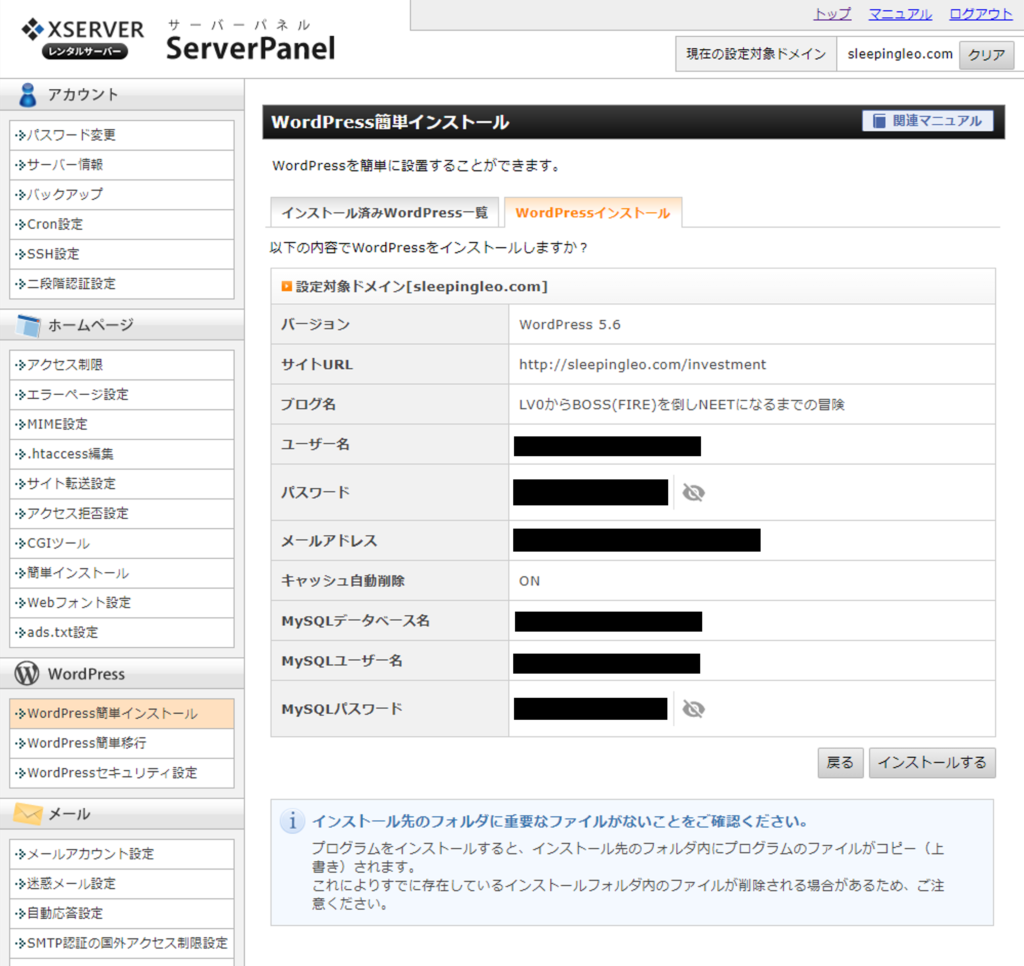Click the Homepage section page icon
The image size is (1024, 966).
tap(28, 325)
